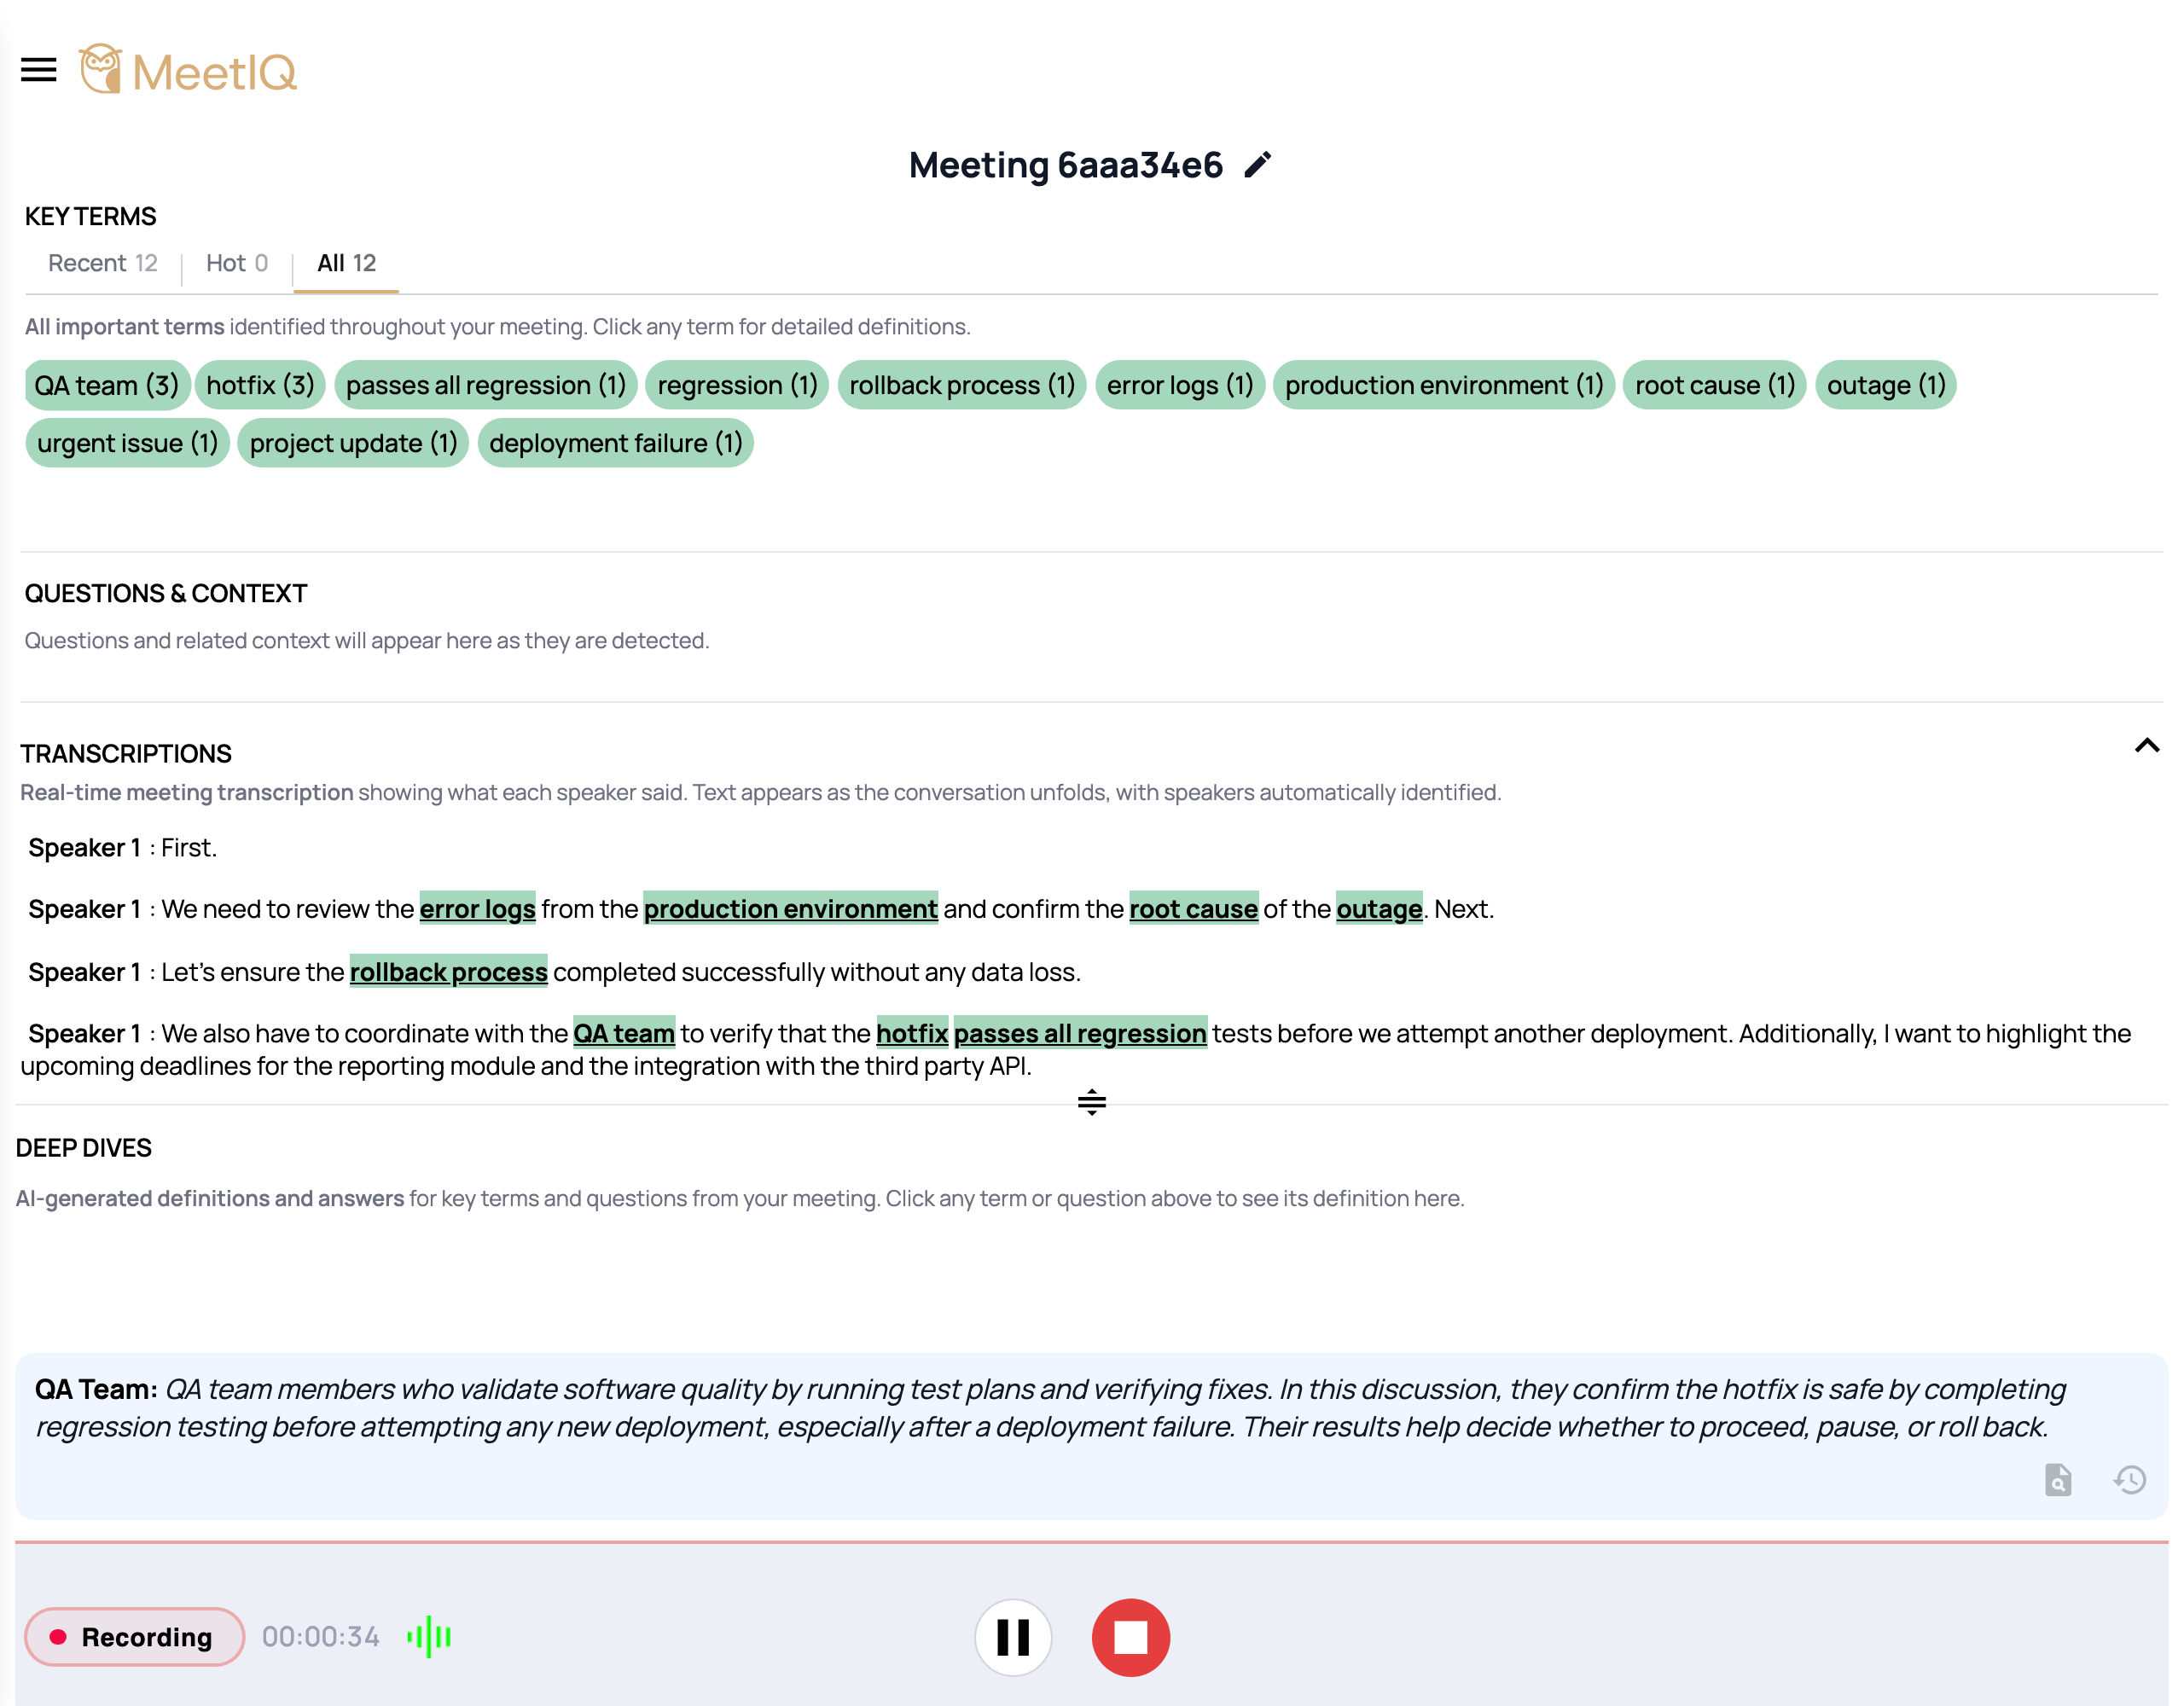This screenshot has height=1706, width=2184.
Task: Click the green audio level indicator
Action: (429, 1636)
